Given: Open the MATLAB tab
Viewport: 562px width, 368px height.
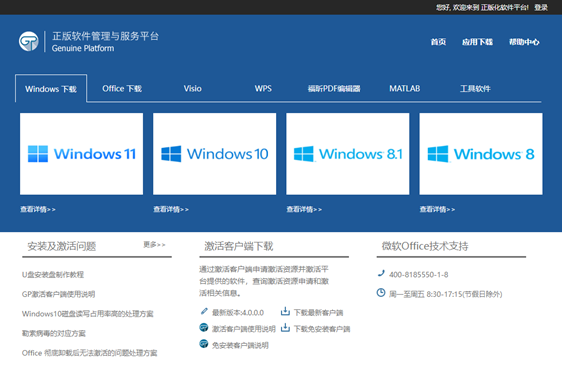Looking at the screenshot, I should point(405,89).
